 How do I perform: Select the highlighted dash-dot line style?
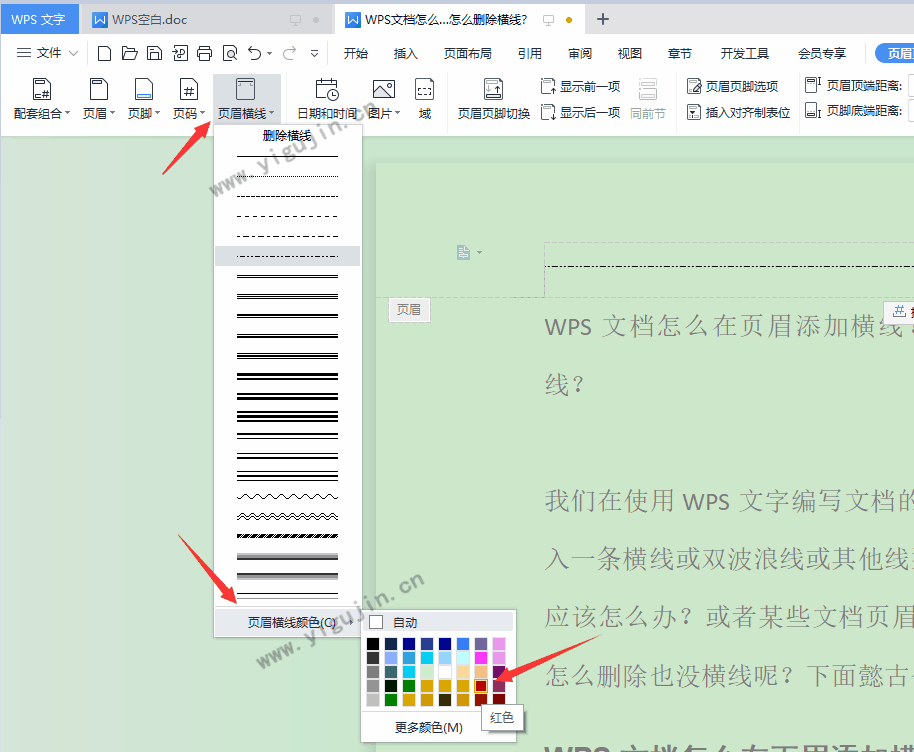tap(287, 256)
